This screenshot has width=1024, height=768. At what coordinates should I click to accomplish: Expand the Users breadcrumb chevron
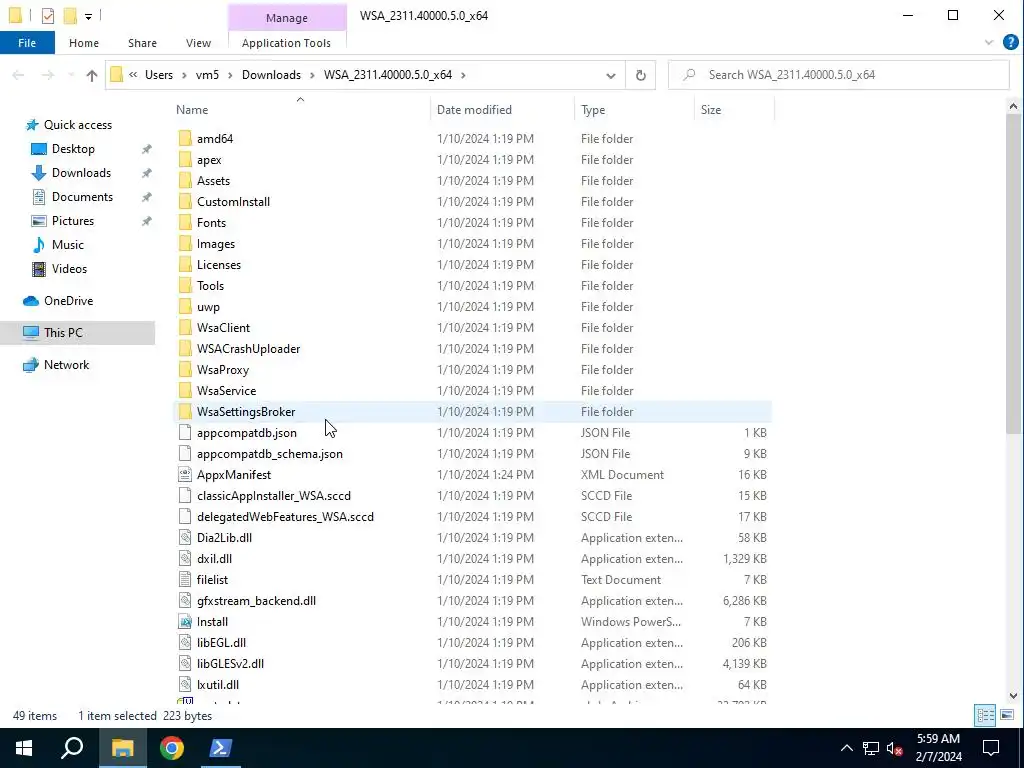coord(184,75)
